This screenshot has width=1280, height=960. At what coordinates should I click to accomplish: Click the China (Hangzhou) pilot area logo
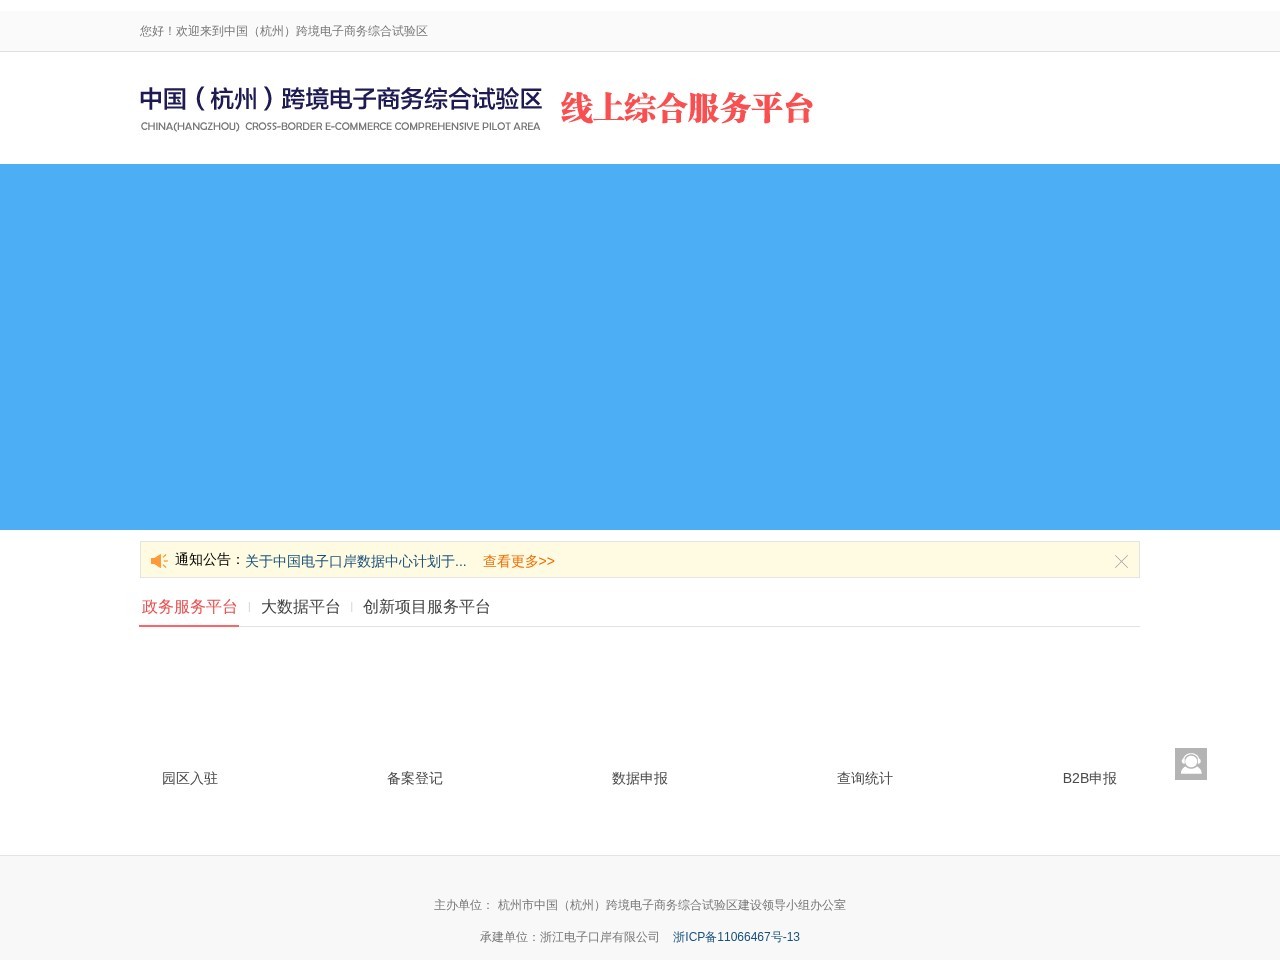tap(341, 108)
